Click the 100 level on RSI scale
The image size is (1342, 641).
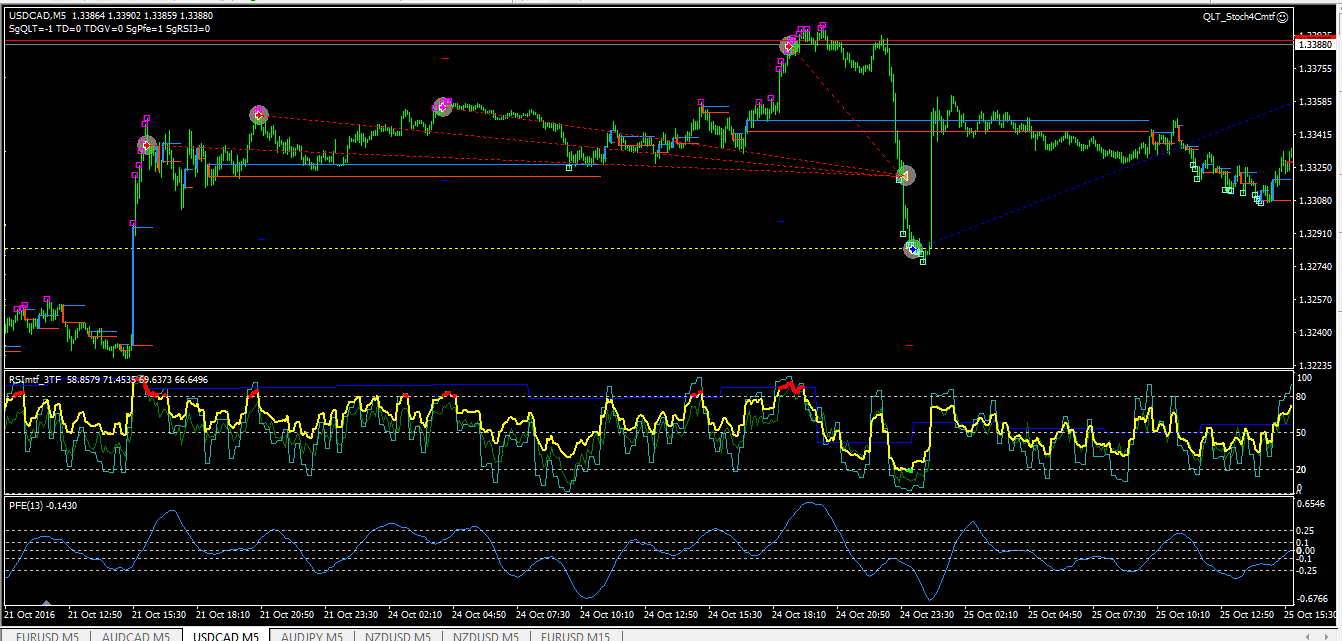(1305, 379)
